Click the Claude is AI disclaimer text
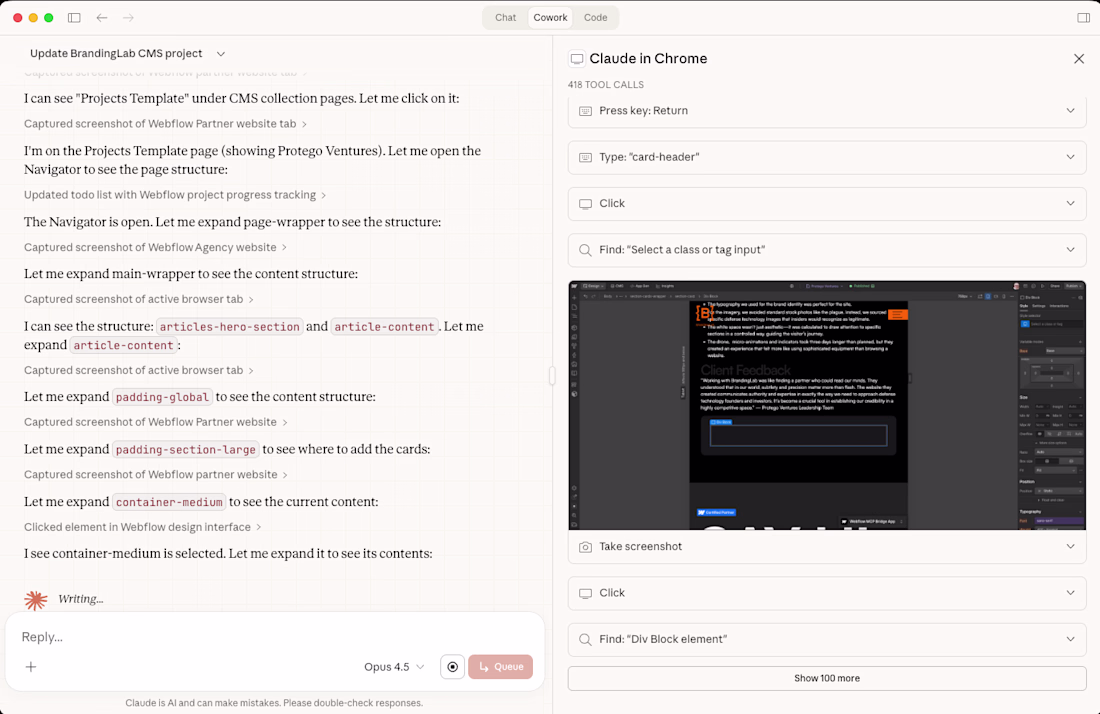 pos(274,703)
